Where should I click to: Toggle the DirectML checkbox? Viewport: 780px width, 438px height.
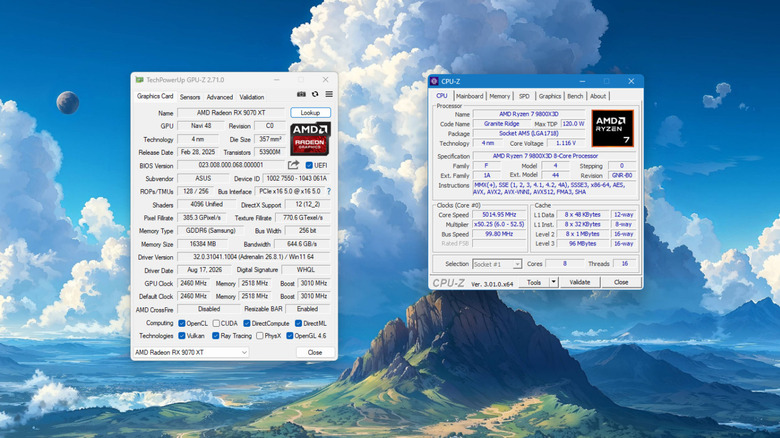[298, 323]
